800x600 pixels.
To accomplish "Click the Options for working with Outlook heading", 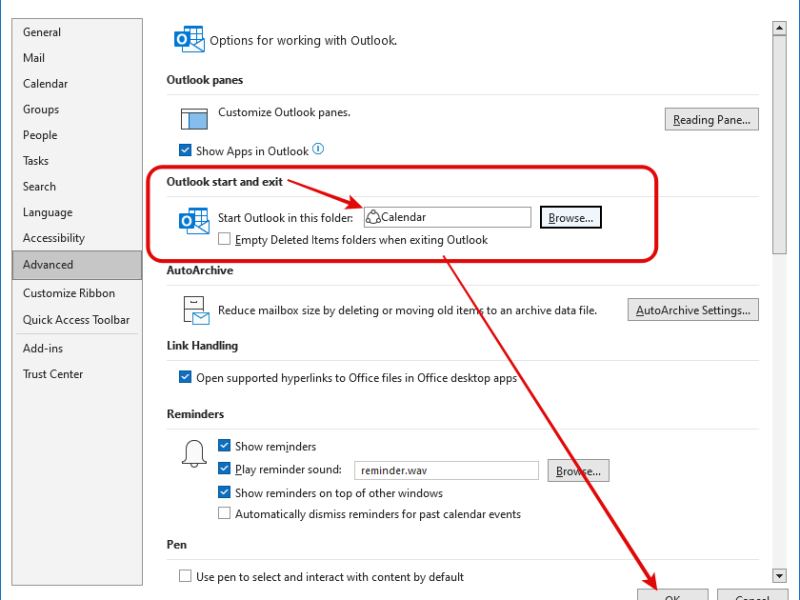I will click(304, 41).
